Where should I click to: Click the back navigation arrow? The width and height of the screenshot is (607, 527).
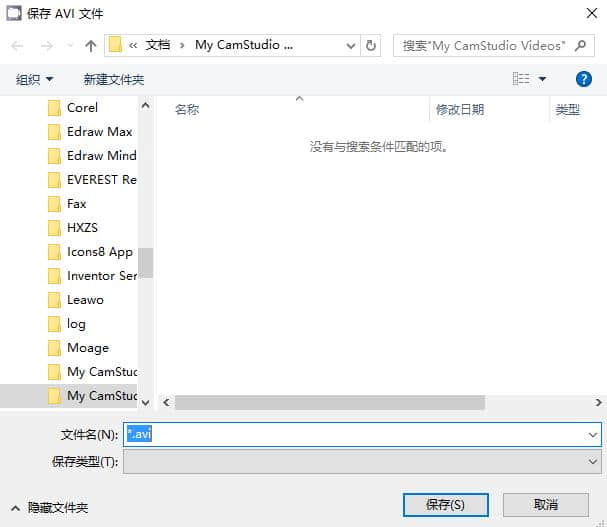pos(17,46)
